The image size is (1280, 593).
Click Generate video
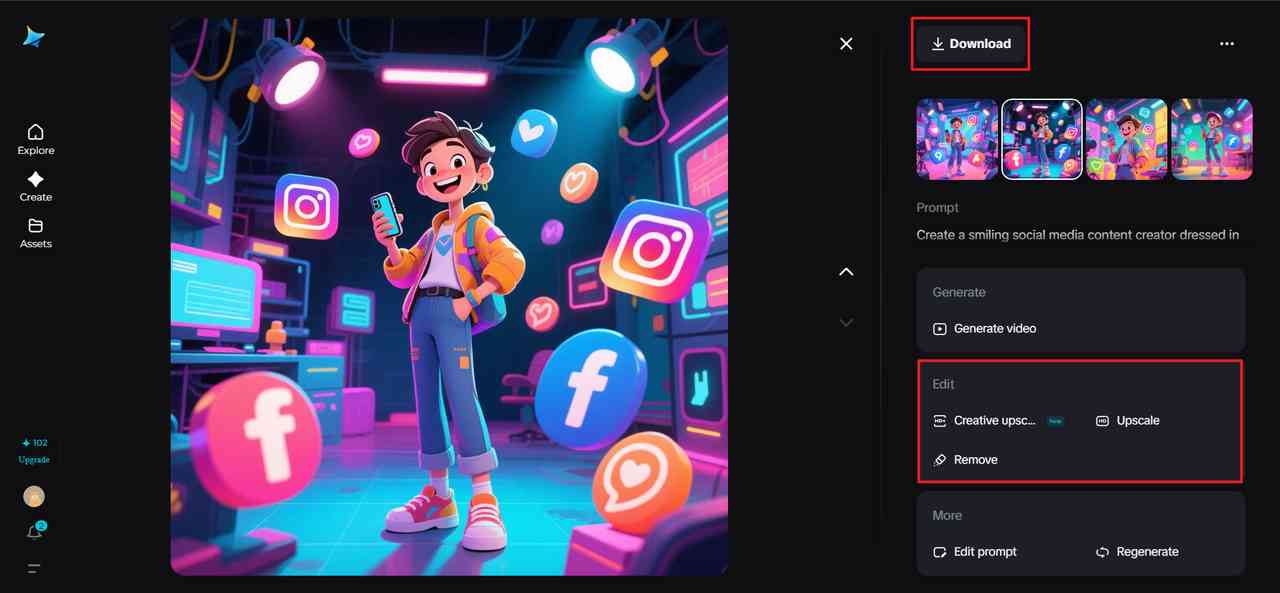coord(984,329)
